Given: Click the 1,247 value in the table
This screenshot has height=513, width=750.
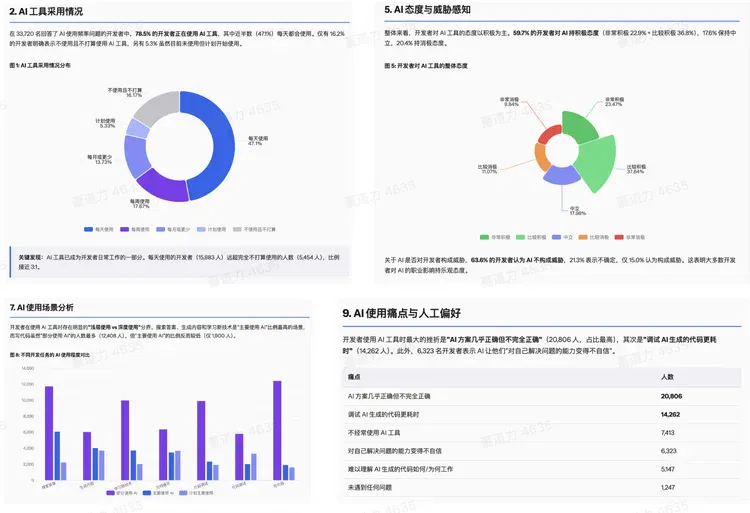Looking at the screenshot, I should tap(668, 487).
